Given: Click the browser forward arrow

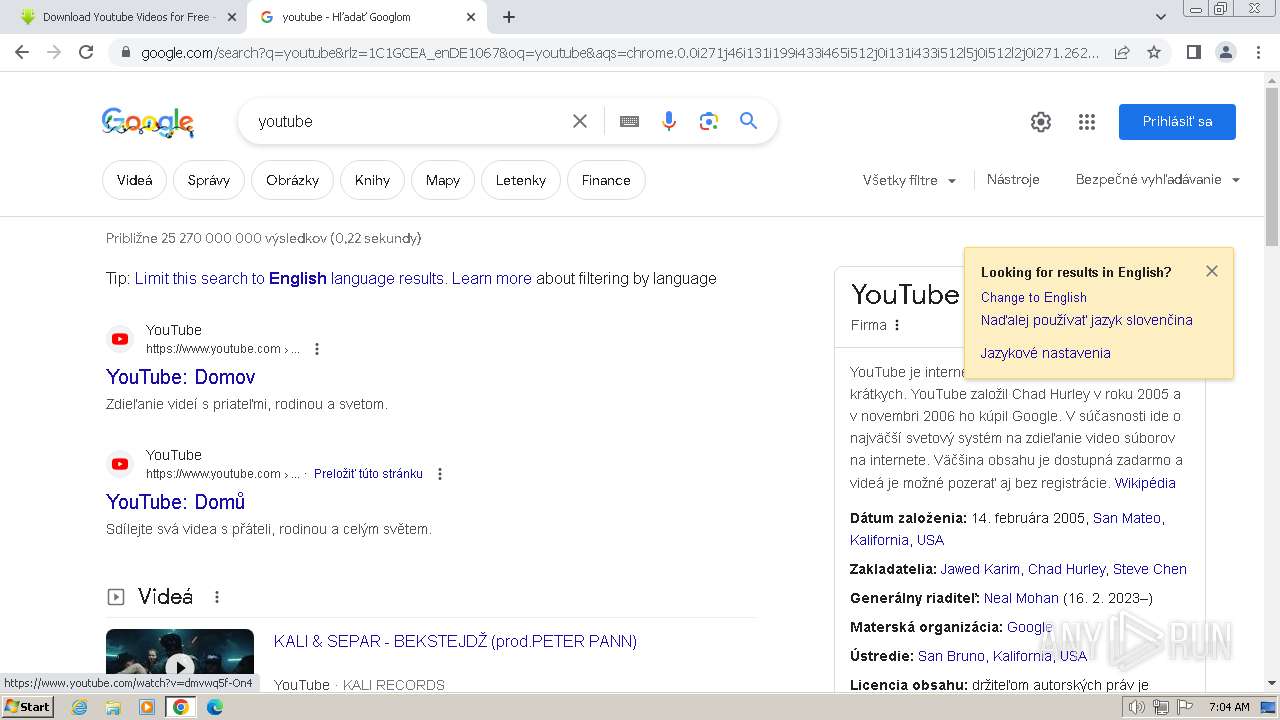Looking at the screenshot, I should click(x=54, y=52).
